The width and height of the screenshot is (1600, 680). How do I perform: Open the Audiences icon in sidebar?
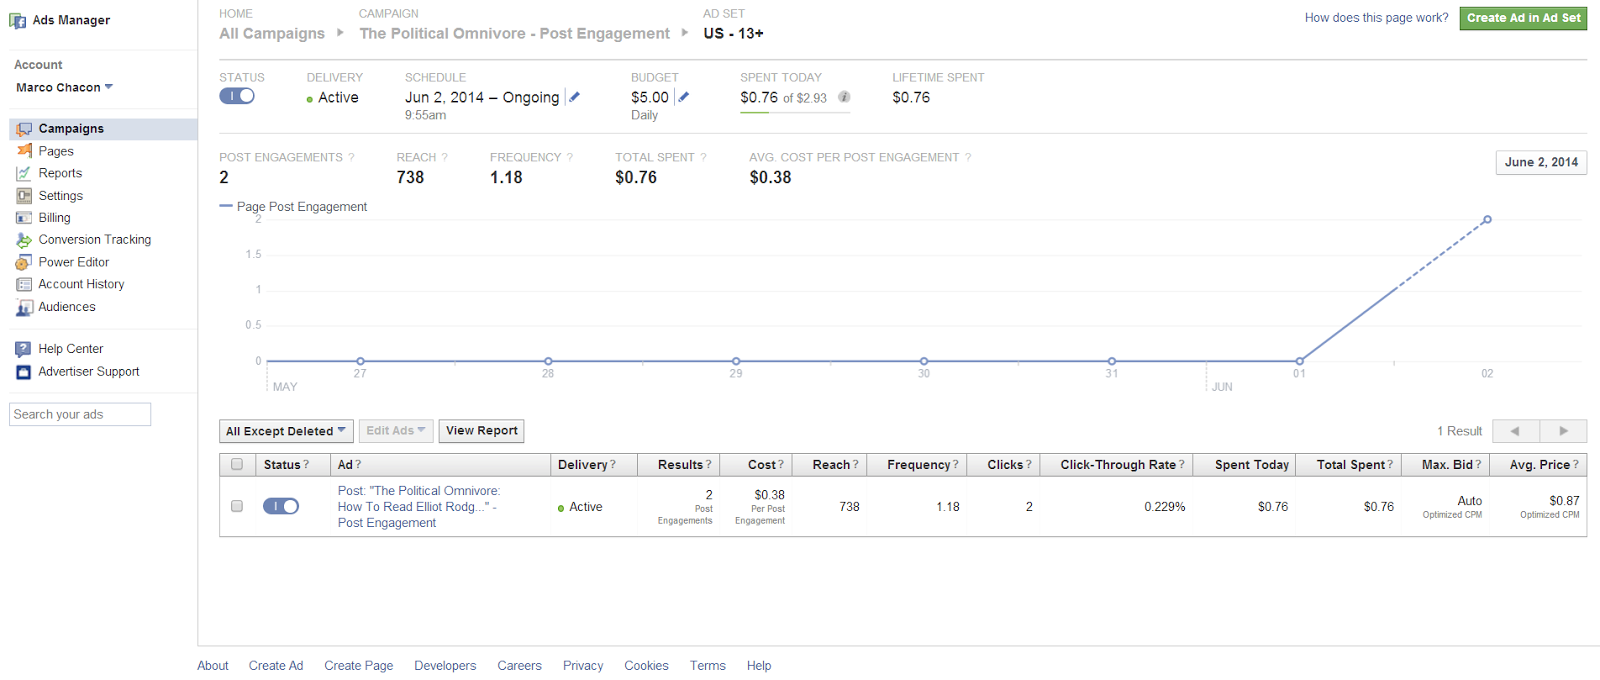pyautogui.click(x=24, y=307)
